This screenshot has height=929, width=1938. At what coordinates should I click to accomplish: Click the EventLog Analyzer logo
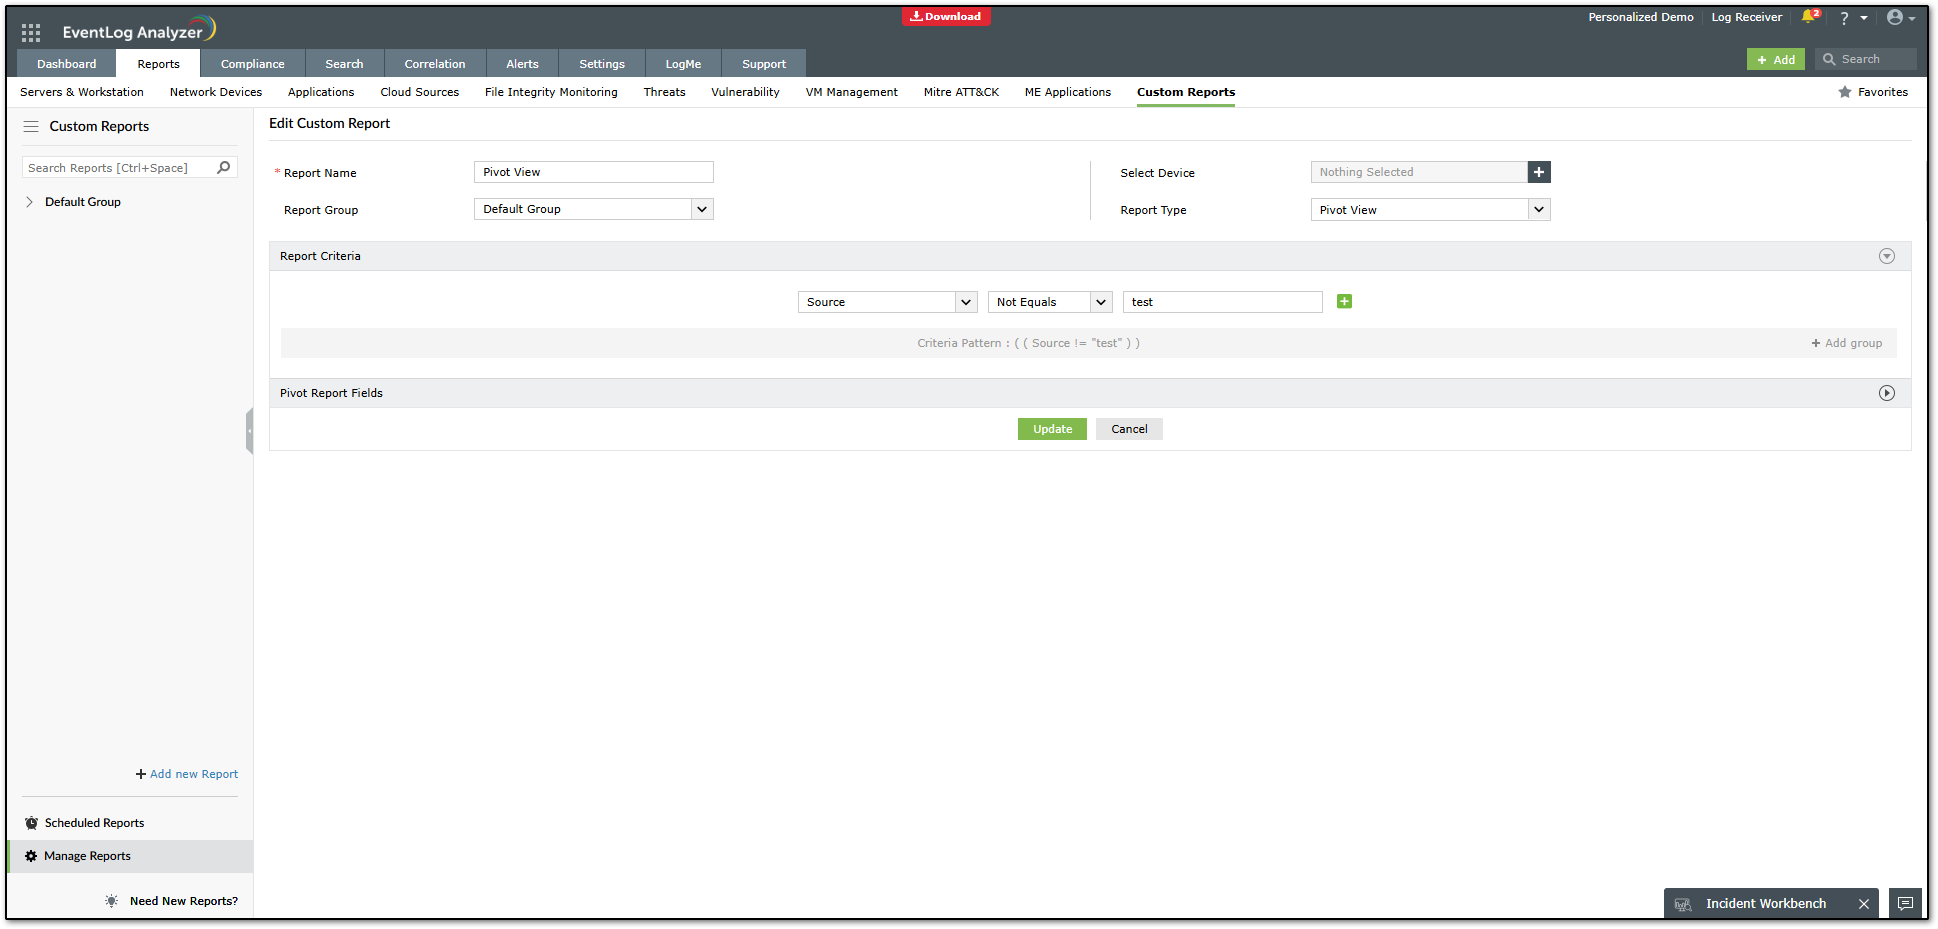click(139, 30)
